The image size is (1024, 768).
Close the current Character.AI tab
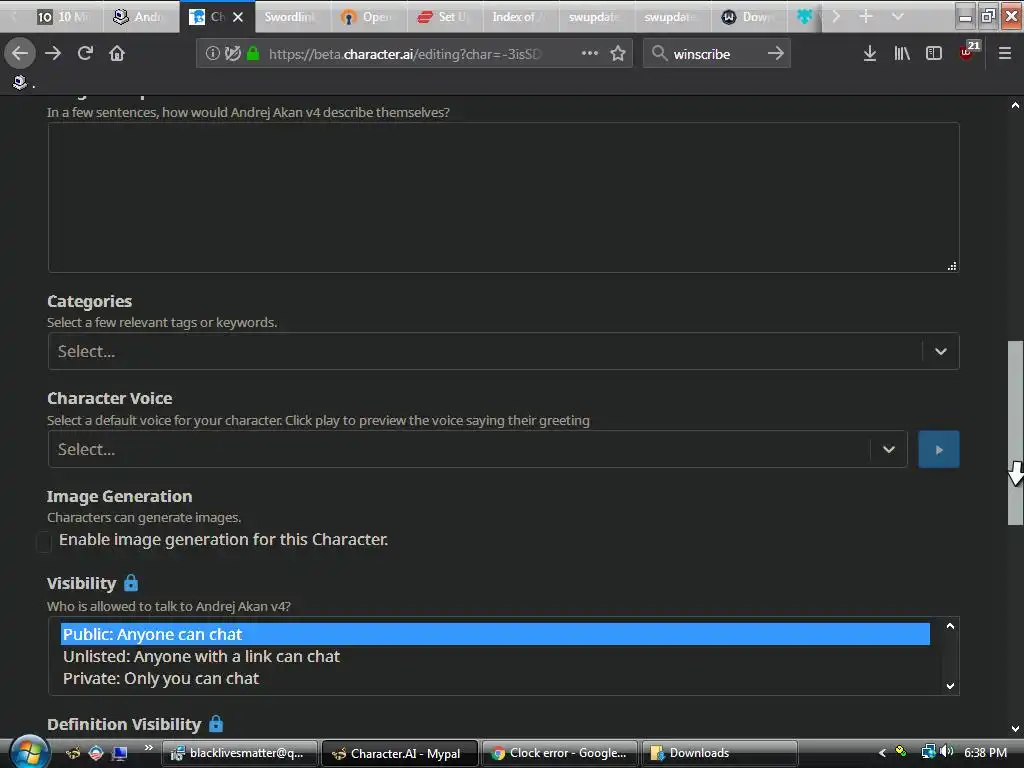pyautogui.click(x=238, y=17)
